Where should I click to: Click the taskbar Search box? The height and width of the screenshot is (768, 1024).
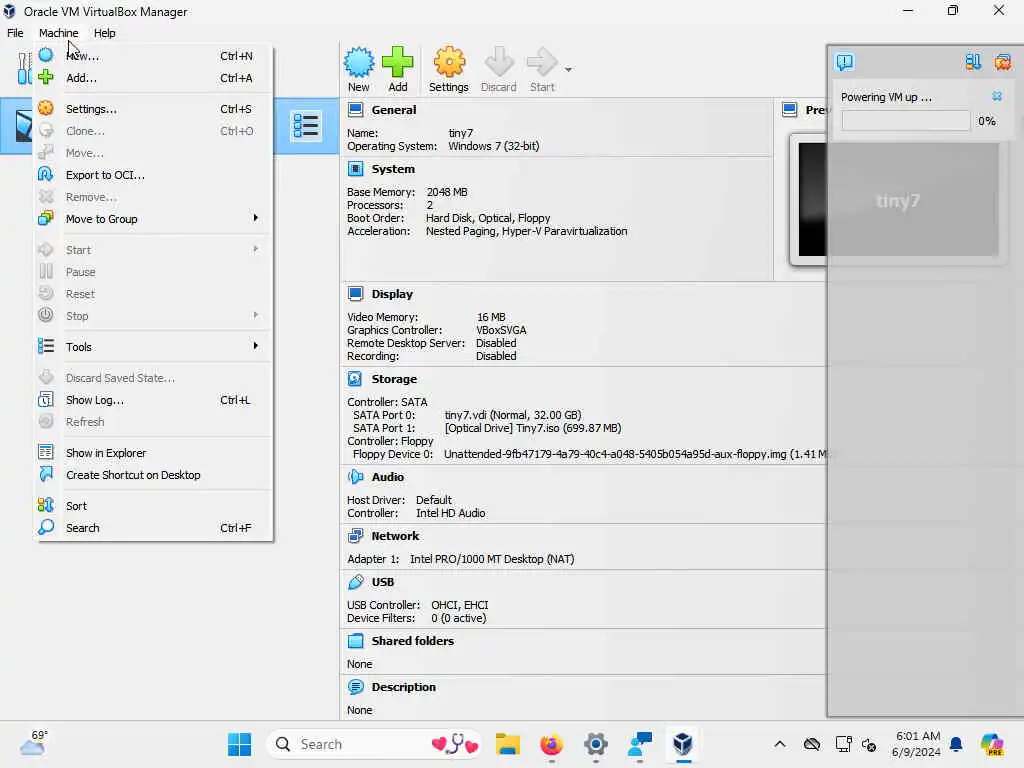click(374, 744)
